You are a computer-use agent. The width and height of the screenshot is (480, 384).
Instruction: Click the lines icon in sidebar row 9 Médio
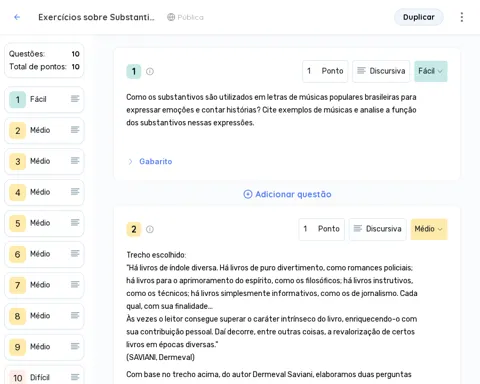click(75, 346)
